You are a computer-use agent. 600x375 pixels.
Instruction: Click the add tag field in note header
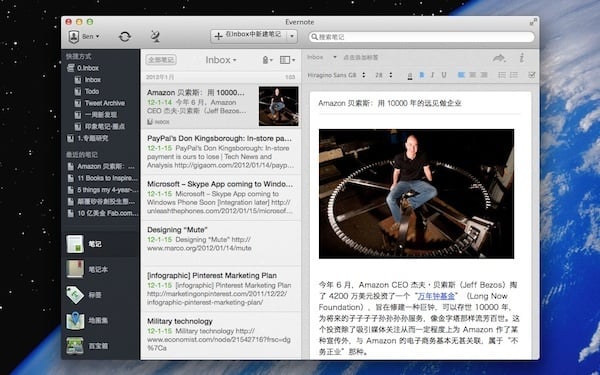(x=360, y=57)
